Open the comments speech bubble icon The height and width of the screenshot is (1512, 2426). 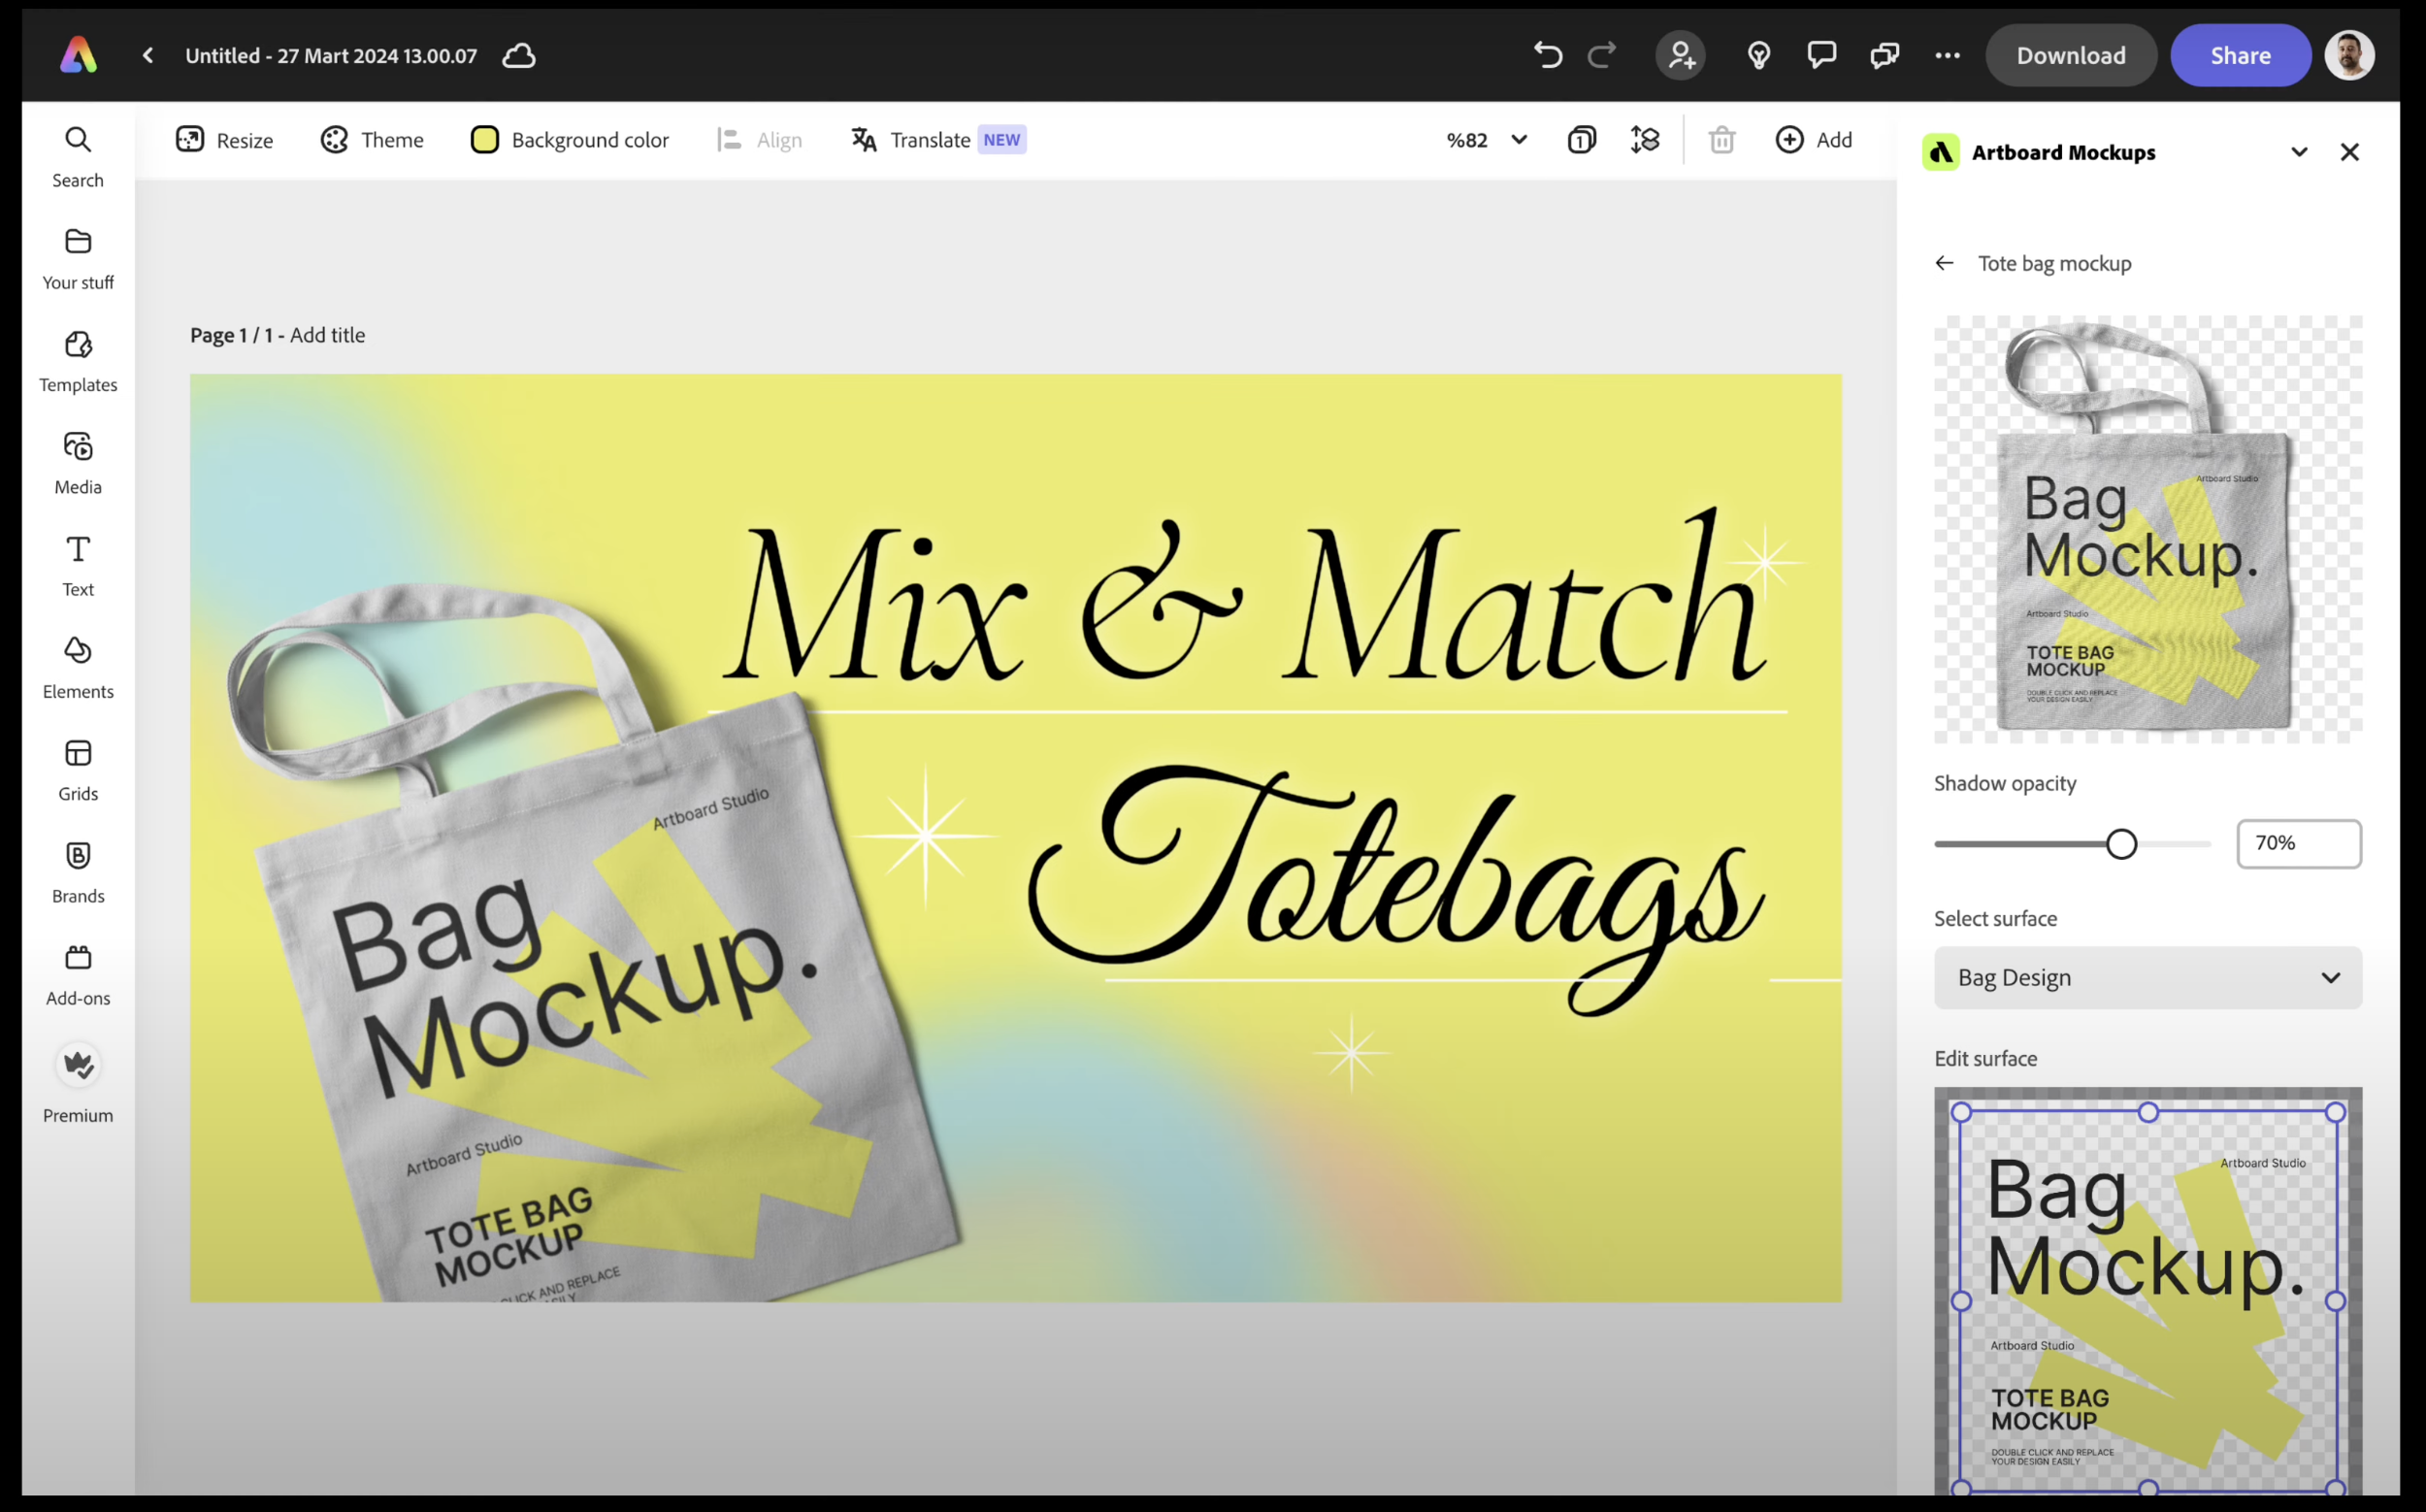point(1821,55)
